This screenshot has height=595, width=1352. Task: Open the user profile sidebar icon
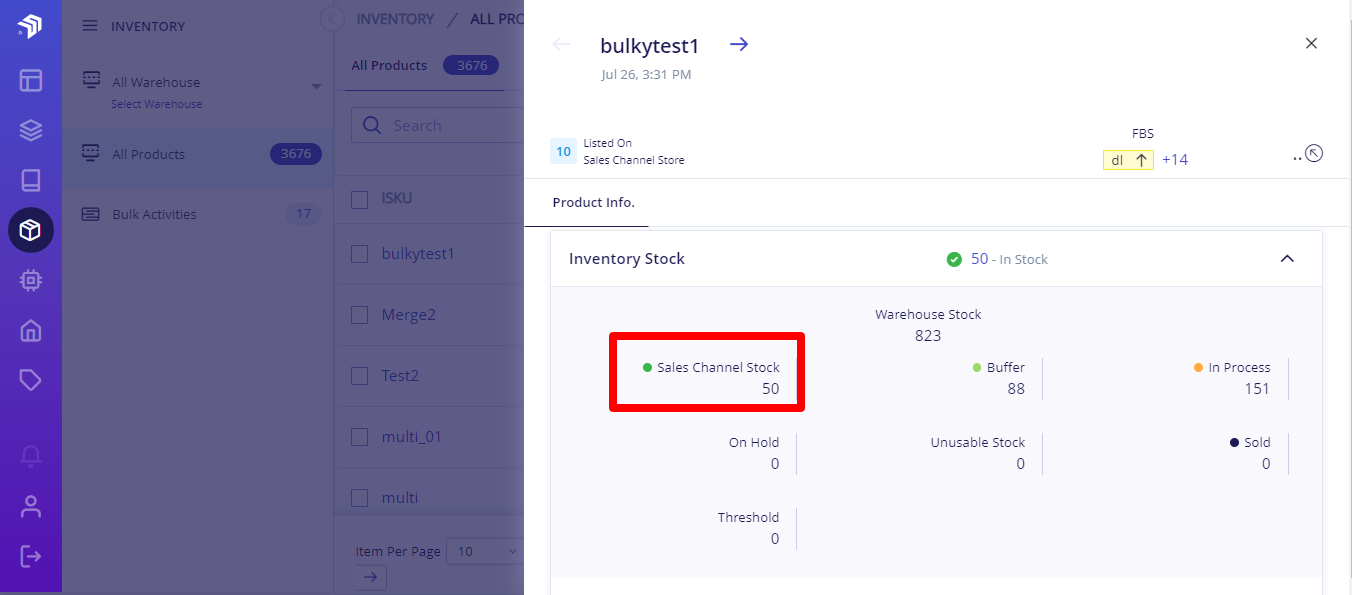tap(31, 506)
